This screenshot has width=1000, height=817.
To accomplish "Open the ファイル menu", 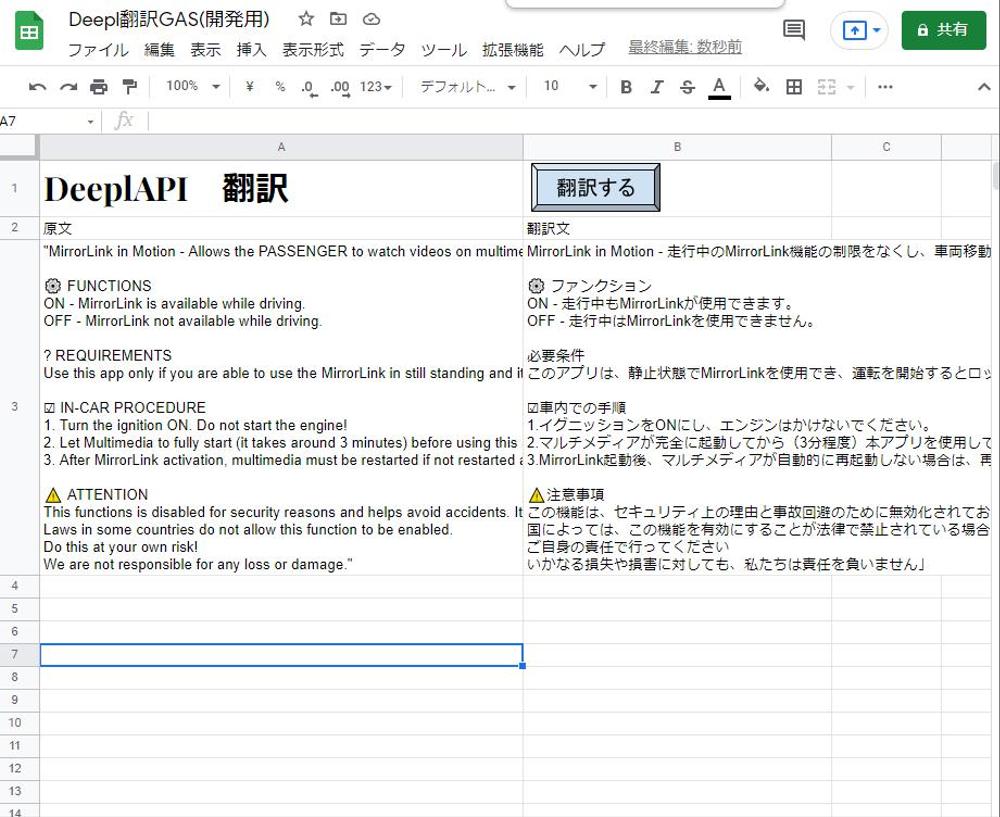I will [x=98, y=50].
